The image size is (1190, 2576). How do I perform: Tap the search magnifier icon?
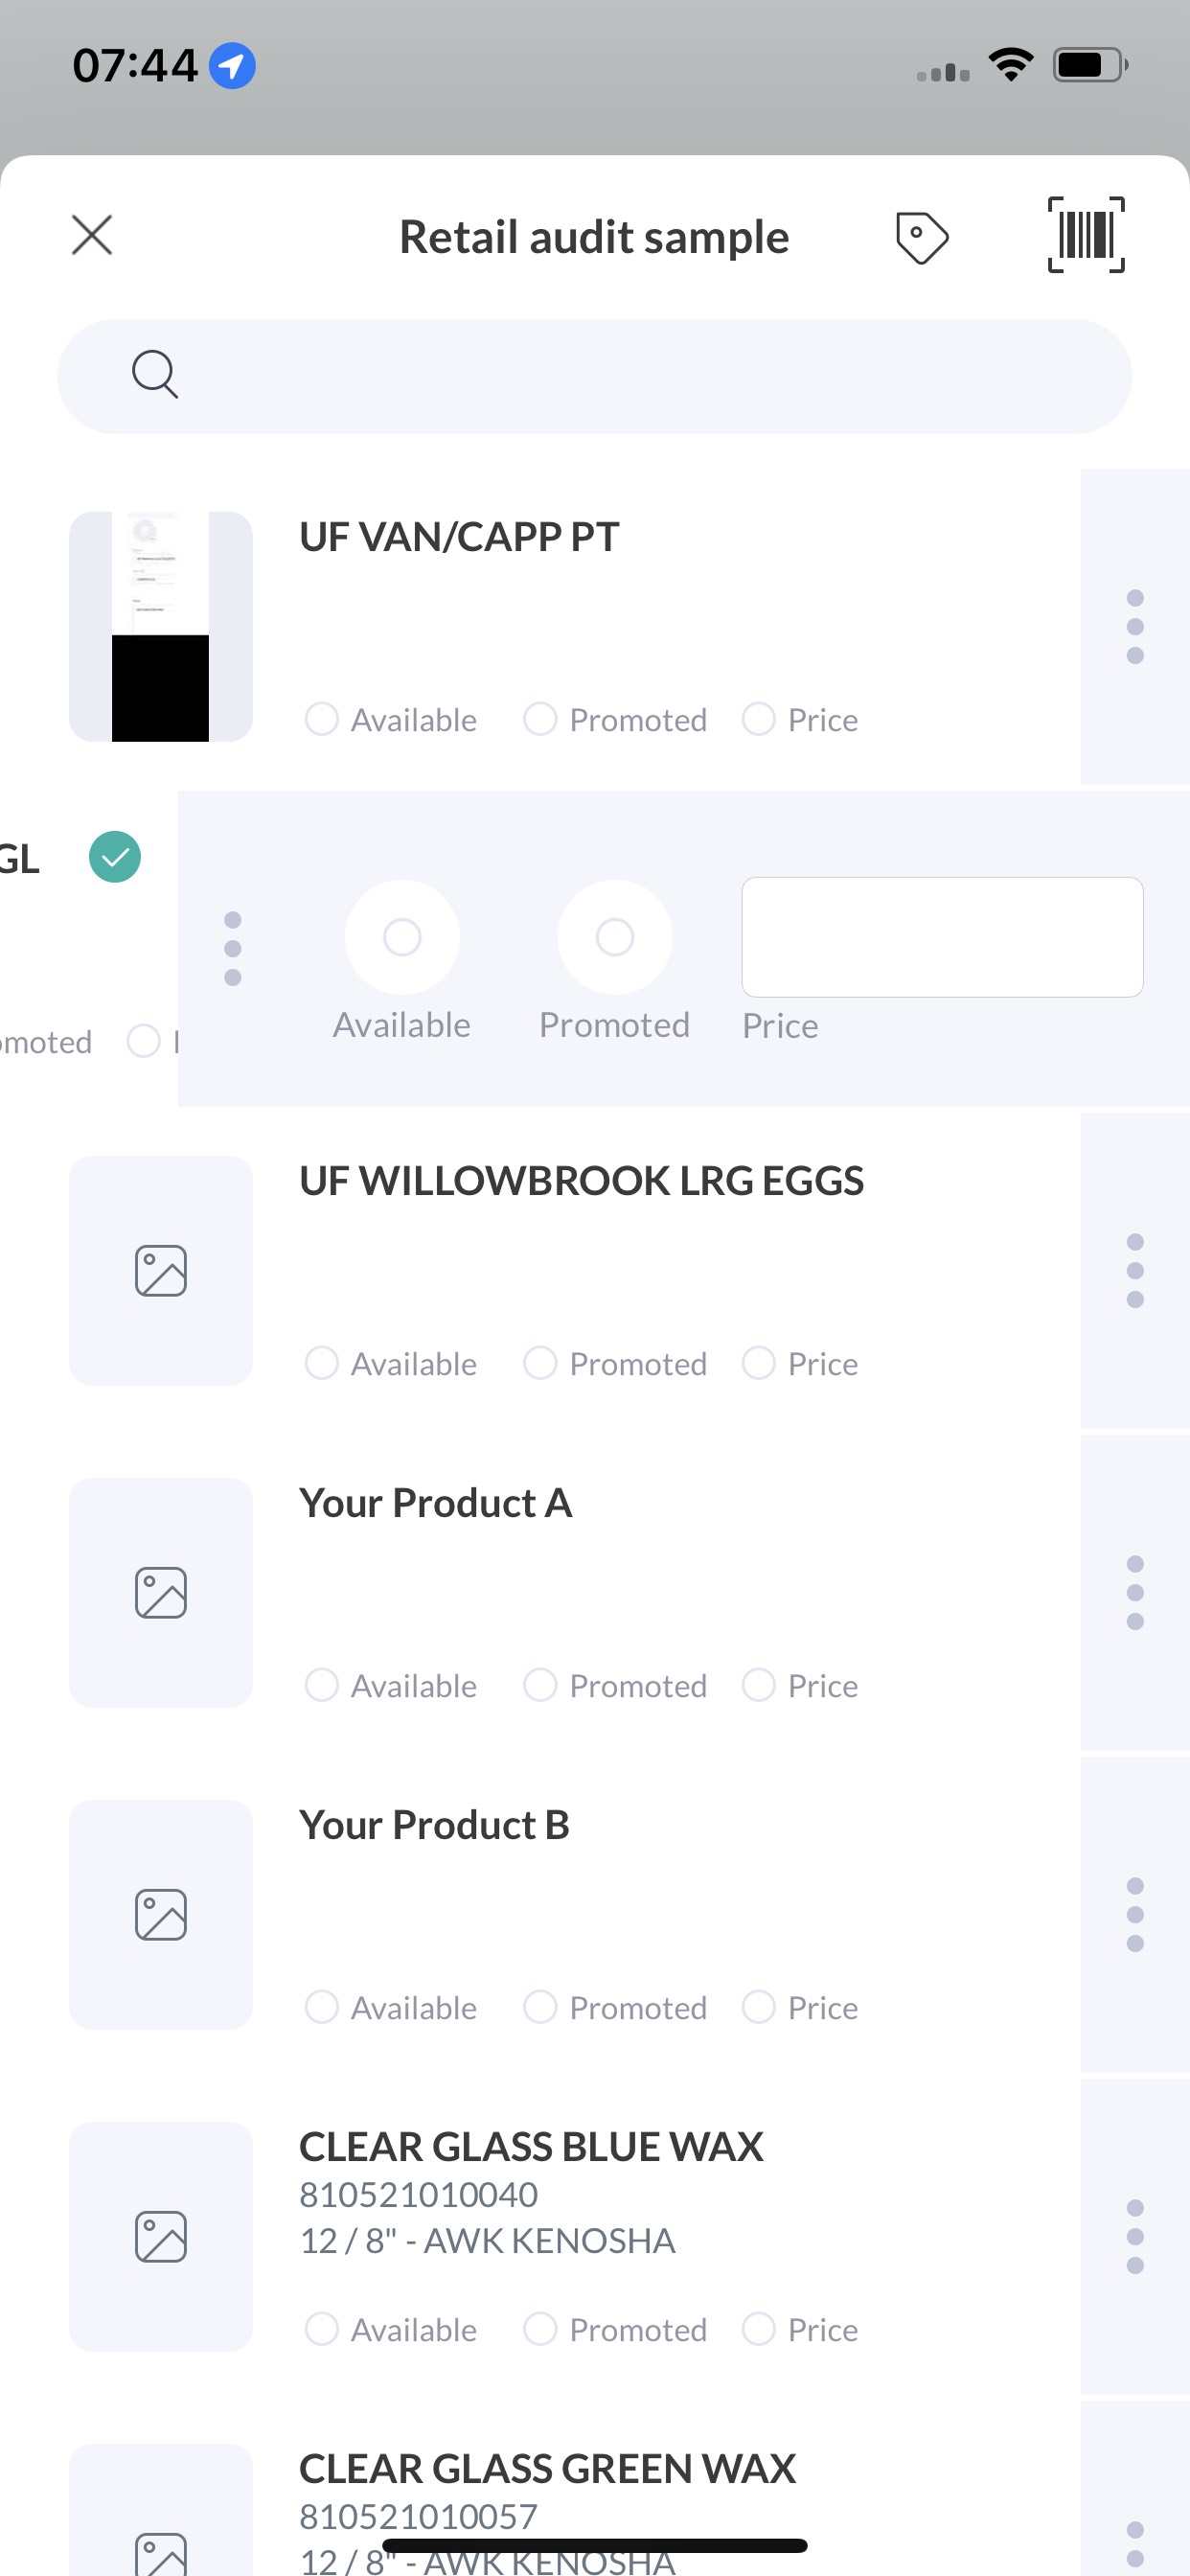click(x=155, y=375)
